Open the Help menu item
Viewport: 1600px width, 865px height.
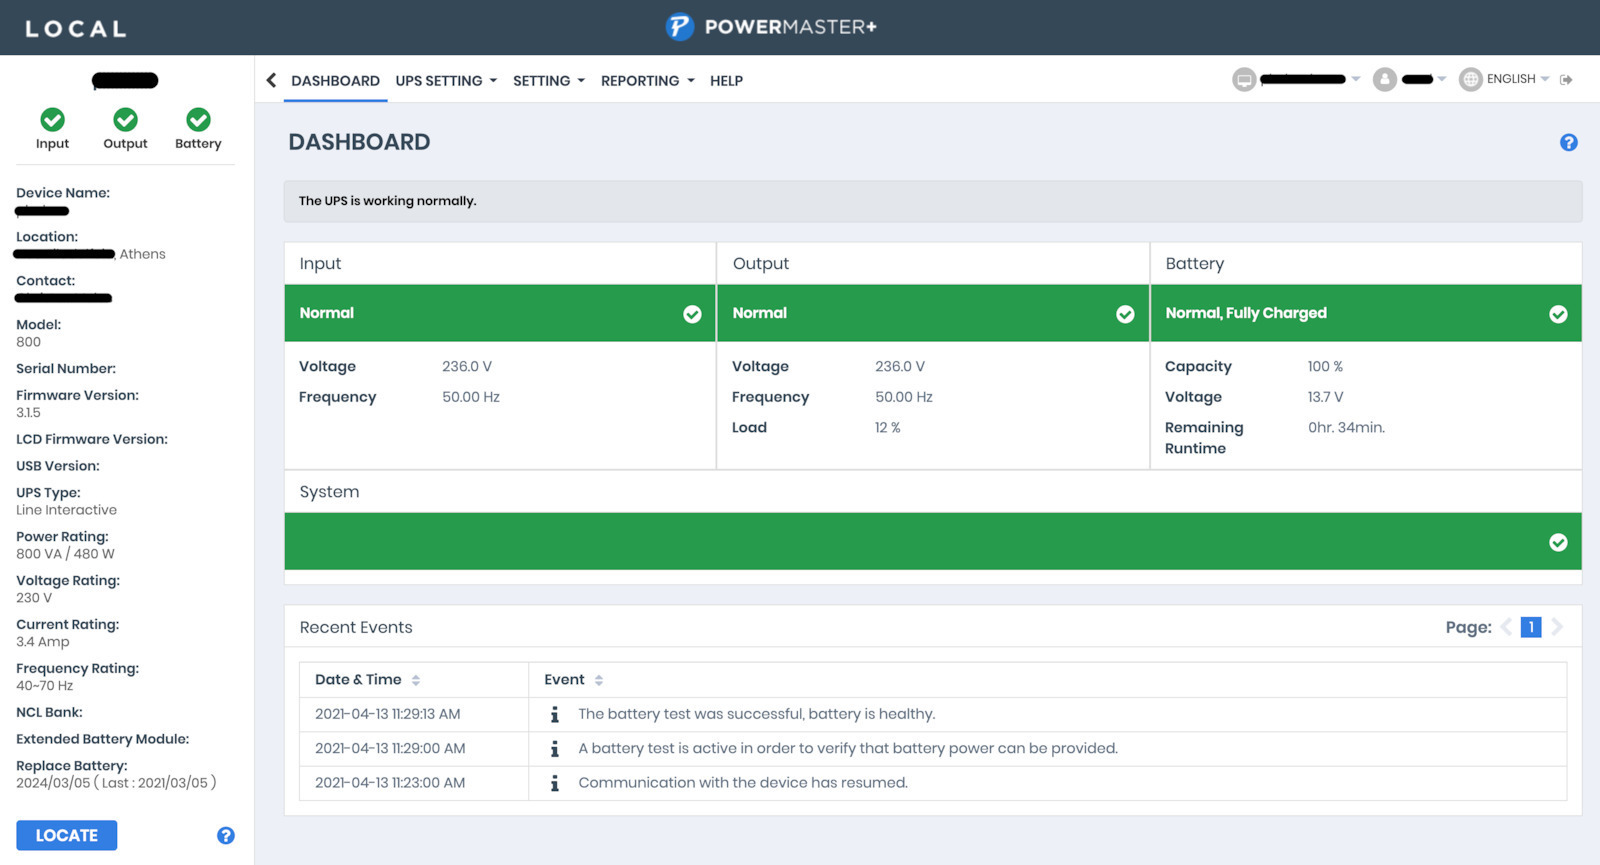[726, 80]
